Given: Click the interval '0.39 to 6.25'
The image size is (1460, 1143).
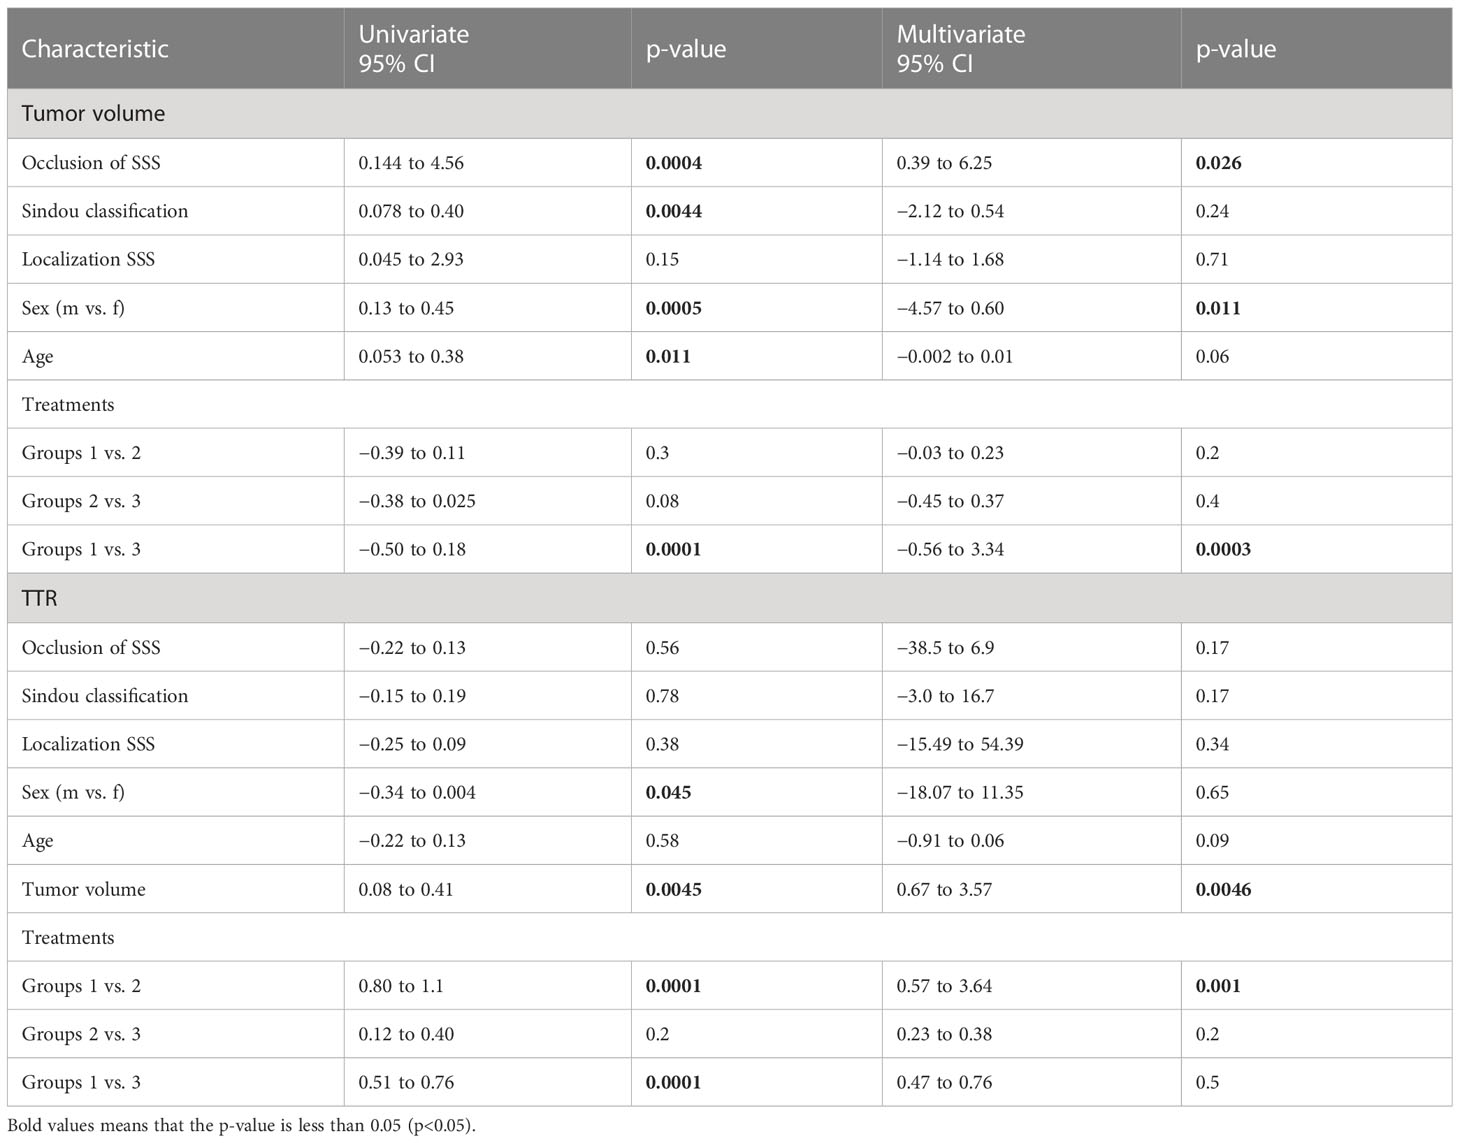Looking at the screenshot, I should [x=944, y=163].
